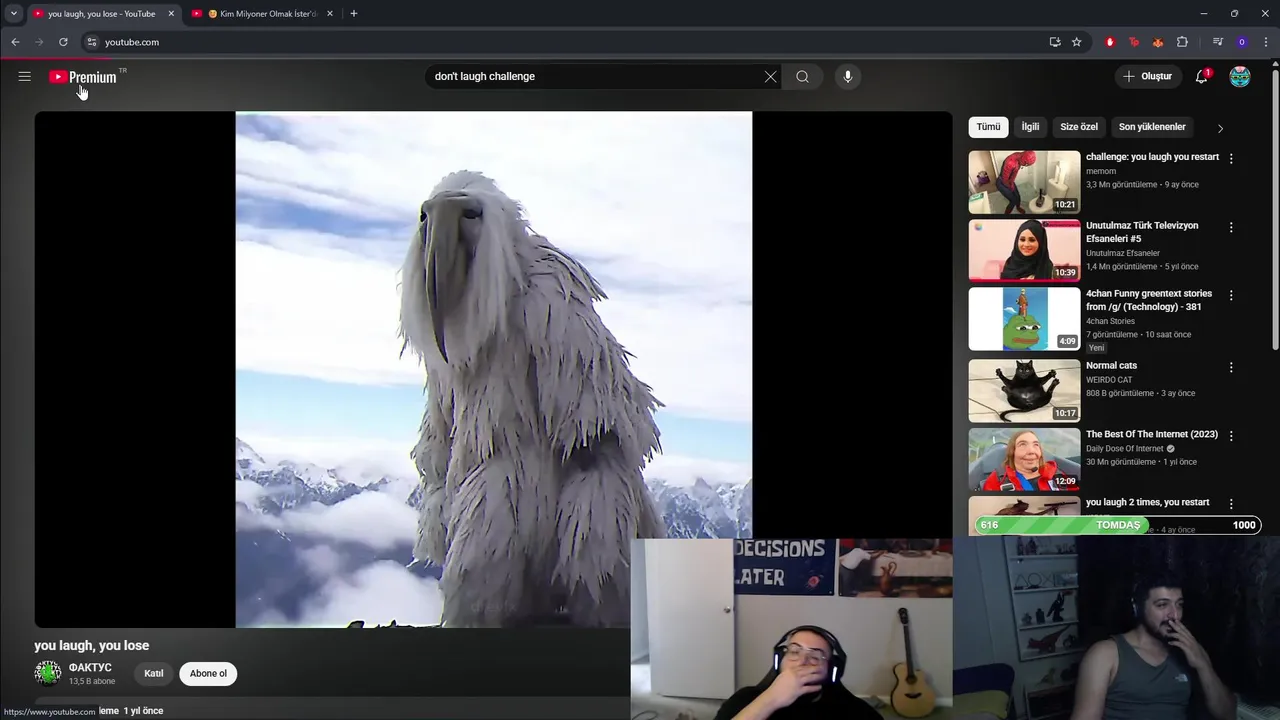
Task: Select the Tümü filter chip
Action: pos(988,127)
